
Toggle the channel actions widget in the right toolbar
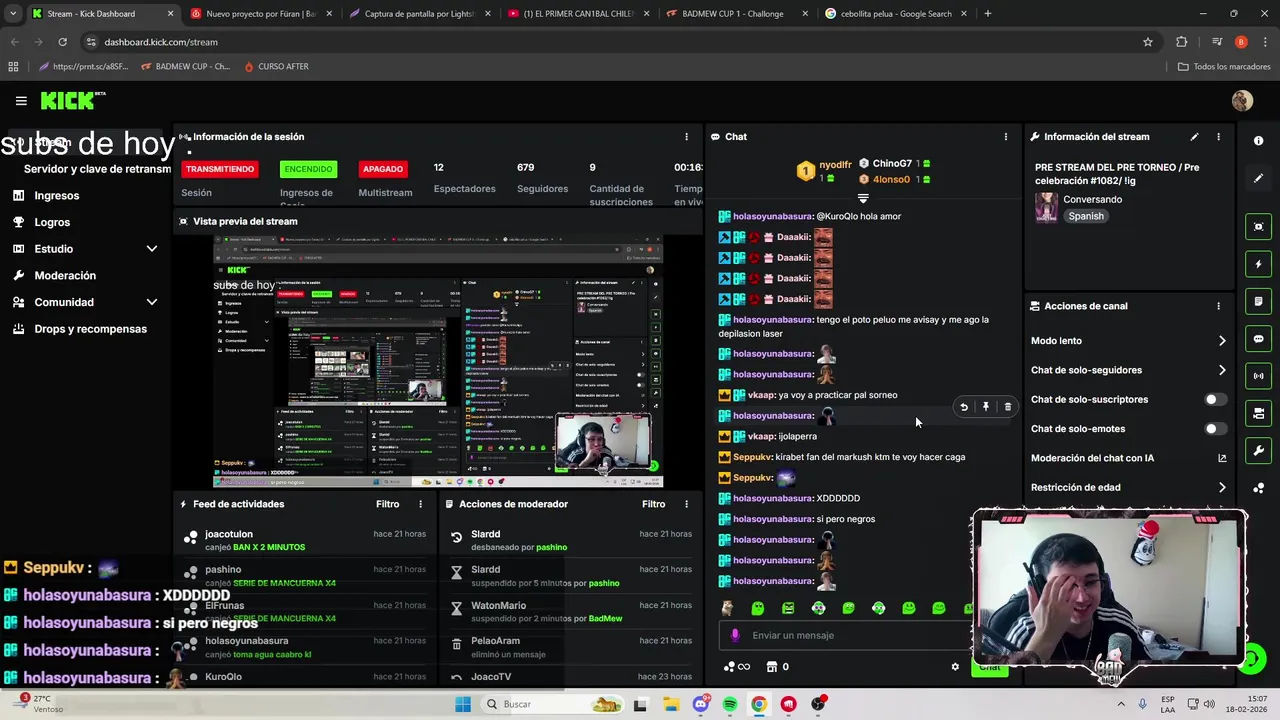pos(1258,413)
